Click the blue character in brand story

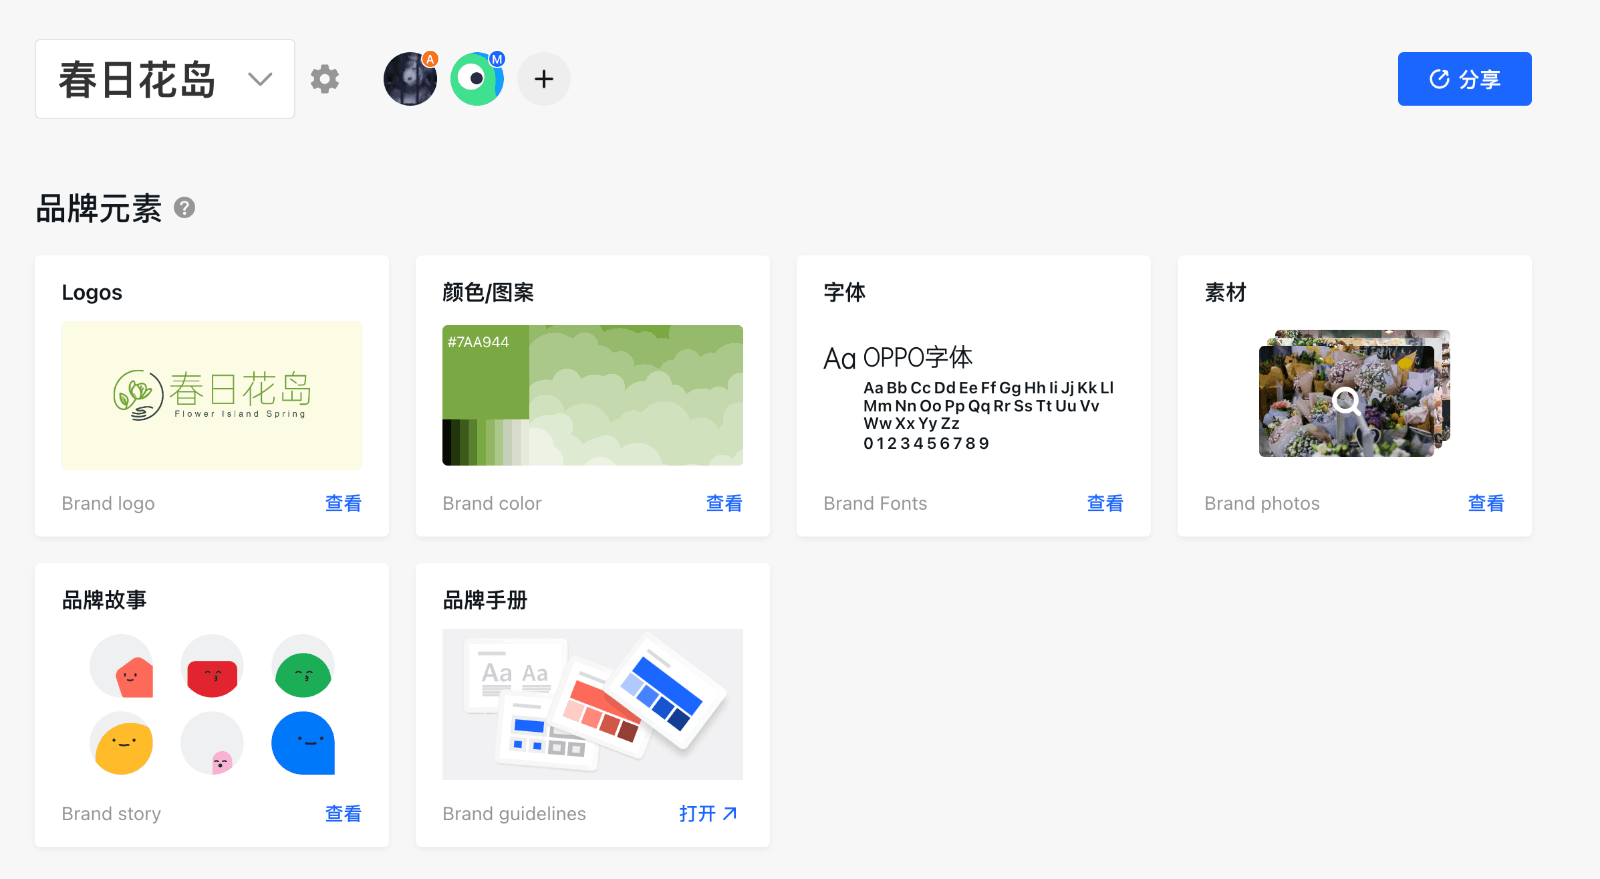point(303,743)
